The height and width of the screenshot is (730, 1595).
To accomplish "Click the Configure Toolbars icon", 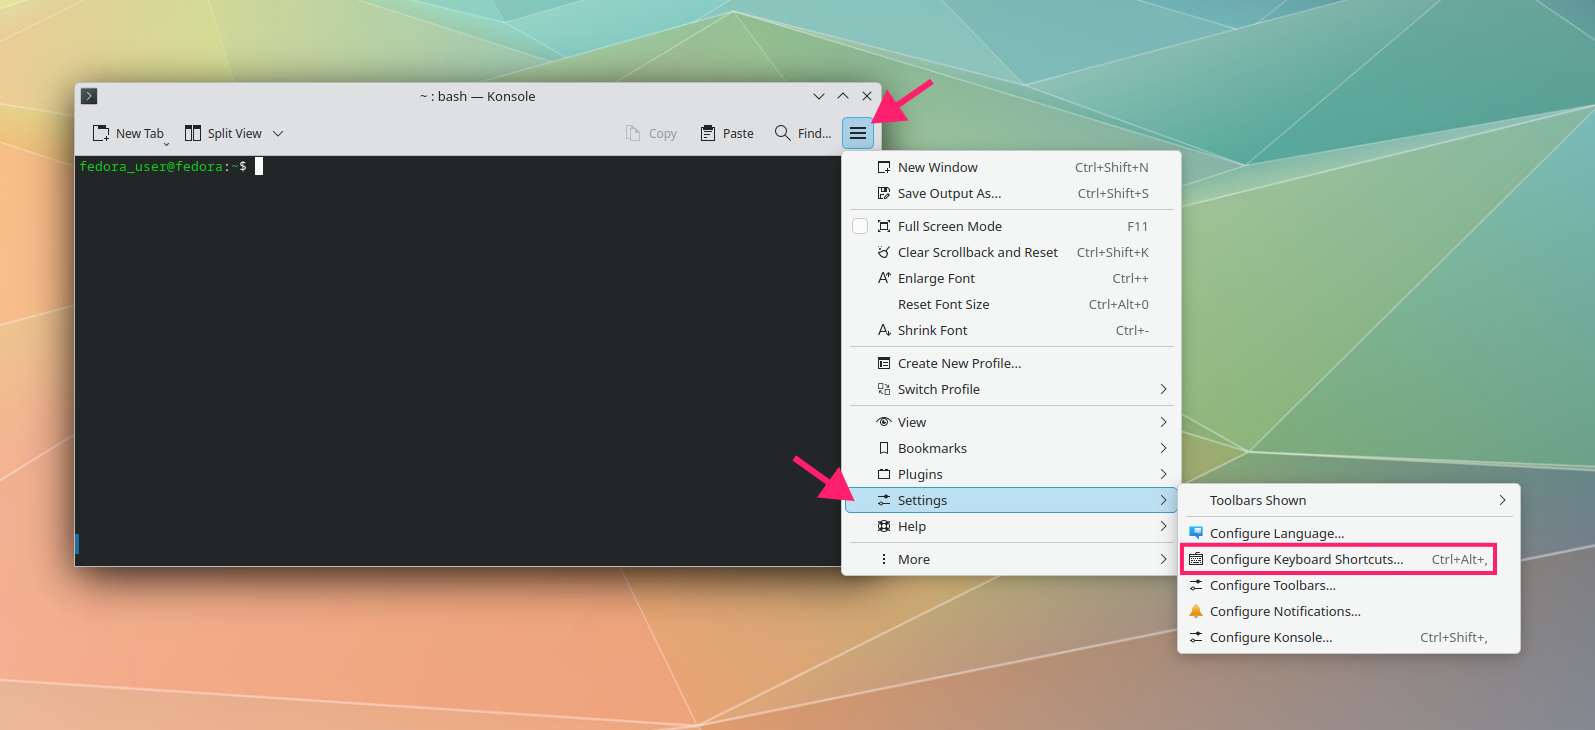I will [x=1196, y=585].
